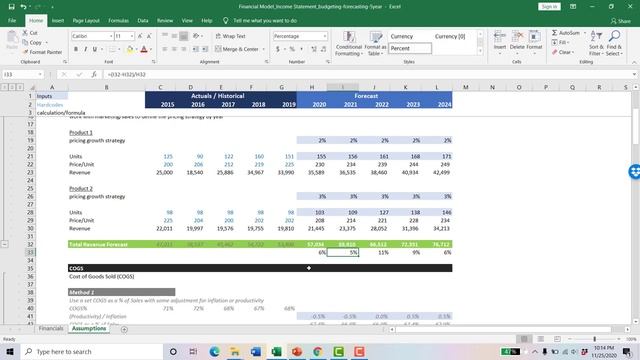This screenshot has height=360, width=640.
Task: Open Microsoft Edge from the taskbar
Action: 214,351
